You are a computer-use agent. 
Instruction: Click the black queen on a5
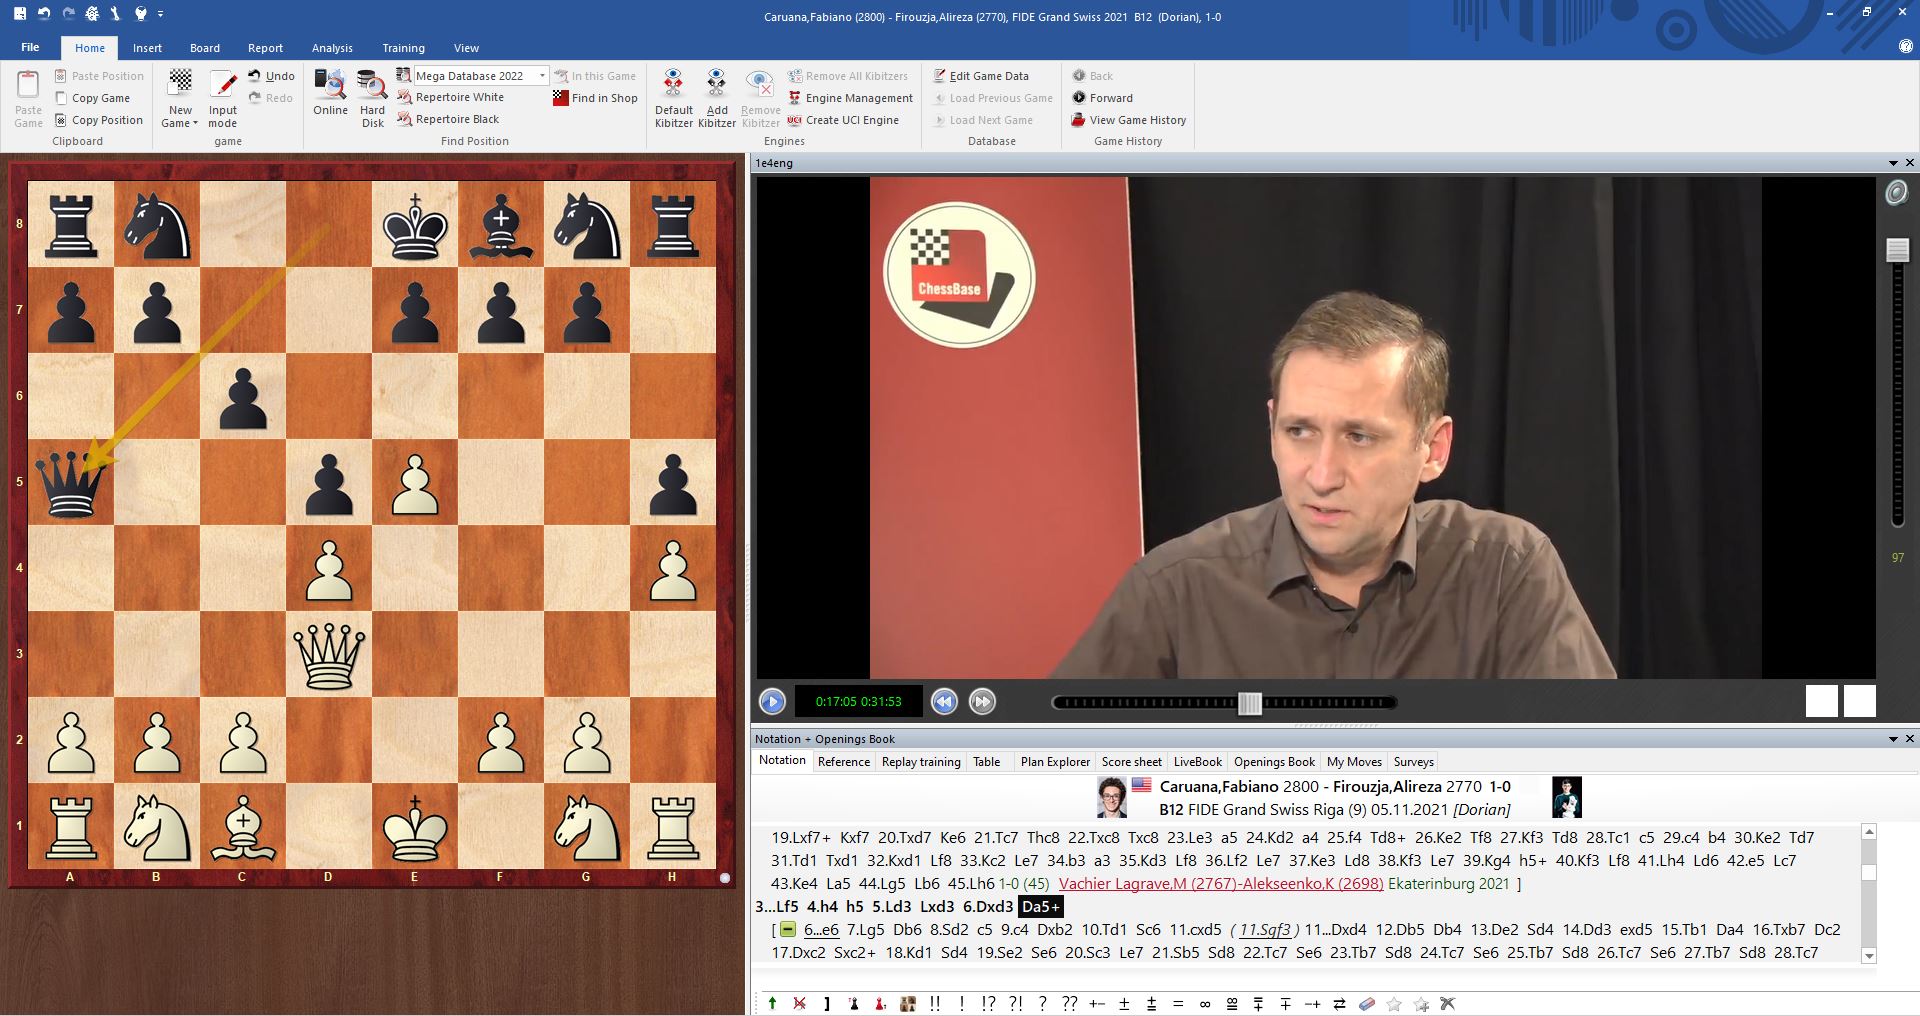[70, 482]
